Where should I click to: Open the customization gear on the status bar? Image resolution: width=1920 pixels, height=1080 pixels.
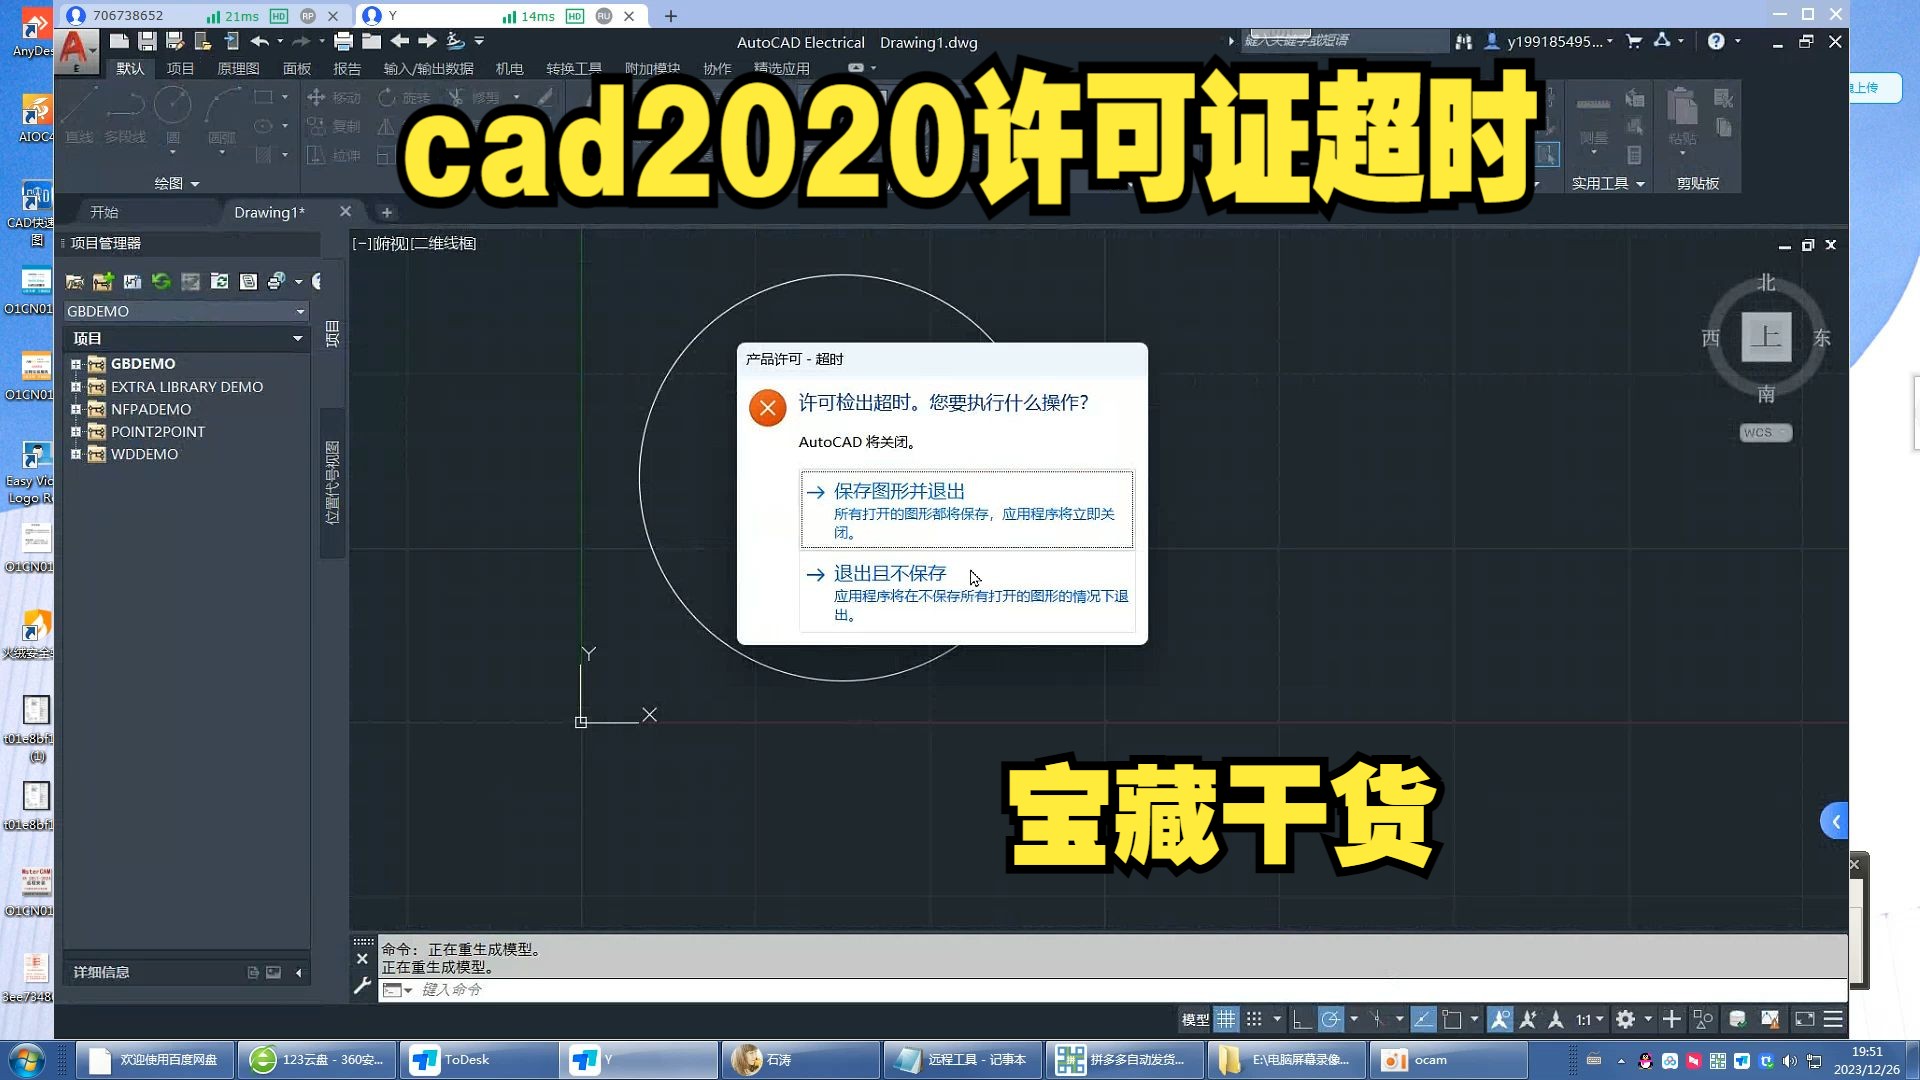point(1627,1019)
